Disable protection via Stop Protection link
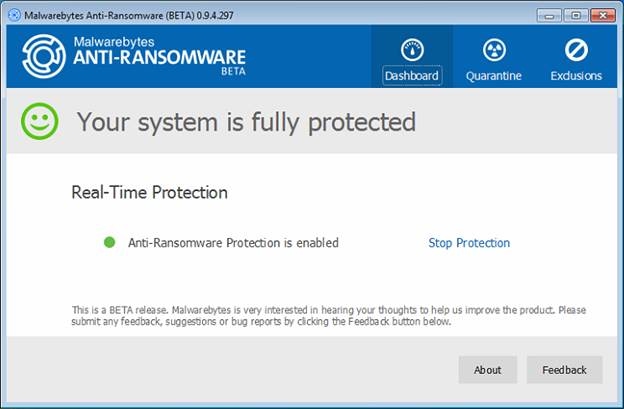This screenshot has width=624, height=409. (469, 243)
